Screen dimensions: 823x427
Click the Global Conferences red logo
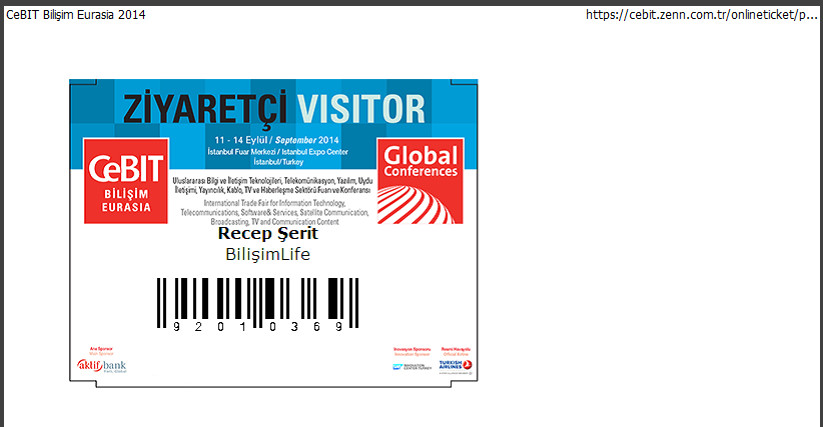click(x=420, y=181)
